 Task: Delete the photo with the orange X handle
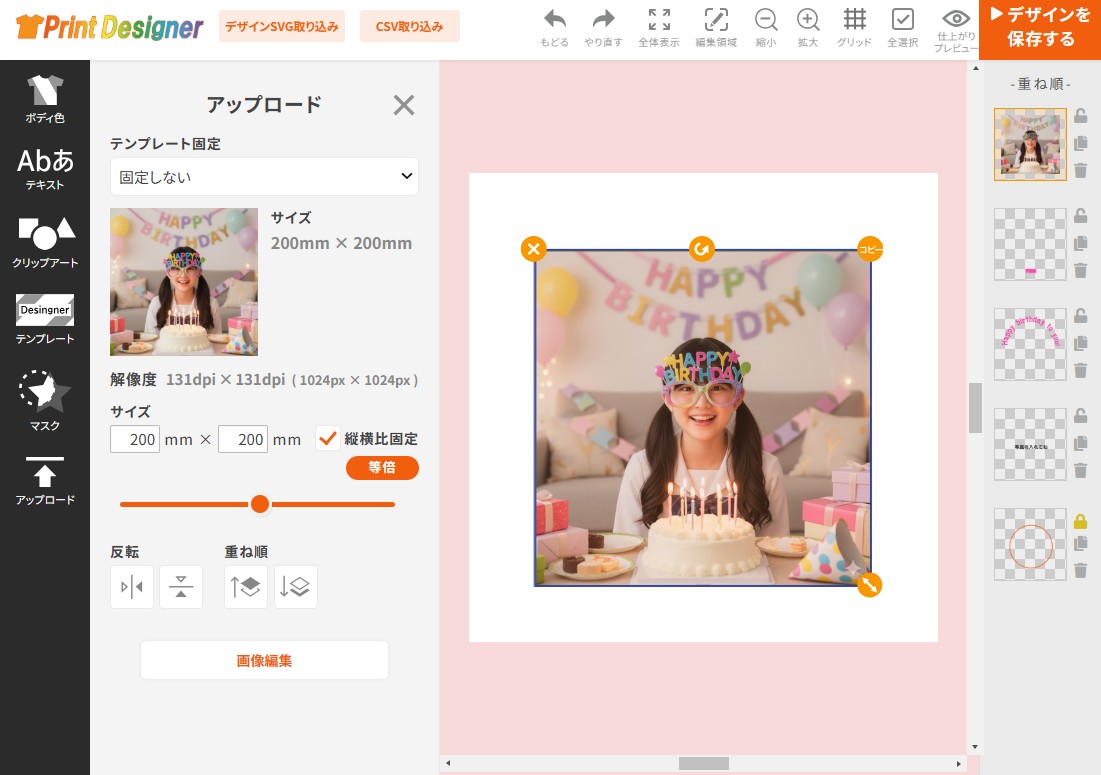coord(533,248)
